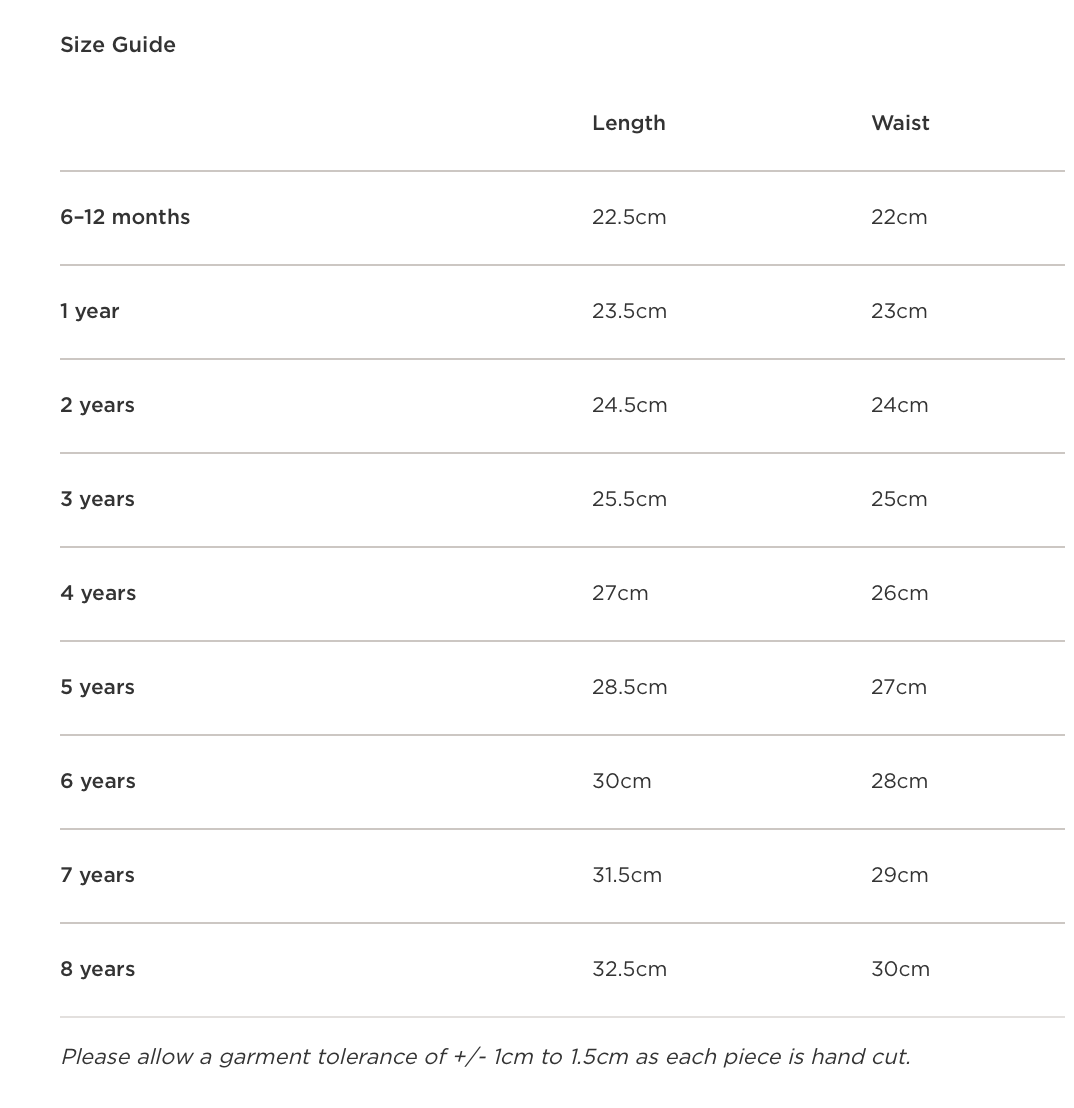This screenshot has width=1074, height=1108.
Task: Click the 23cm waist for 1 year
Action: (x=899, y=311)
